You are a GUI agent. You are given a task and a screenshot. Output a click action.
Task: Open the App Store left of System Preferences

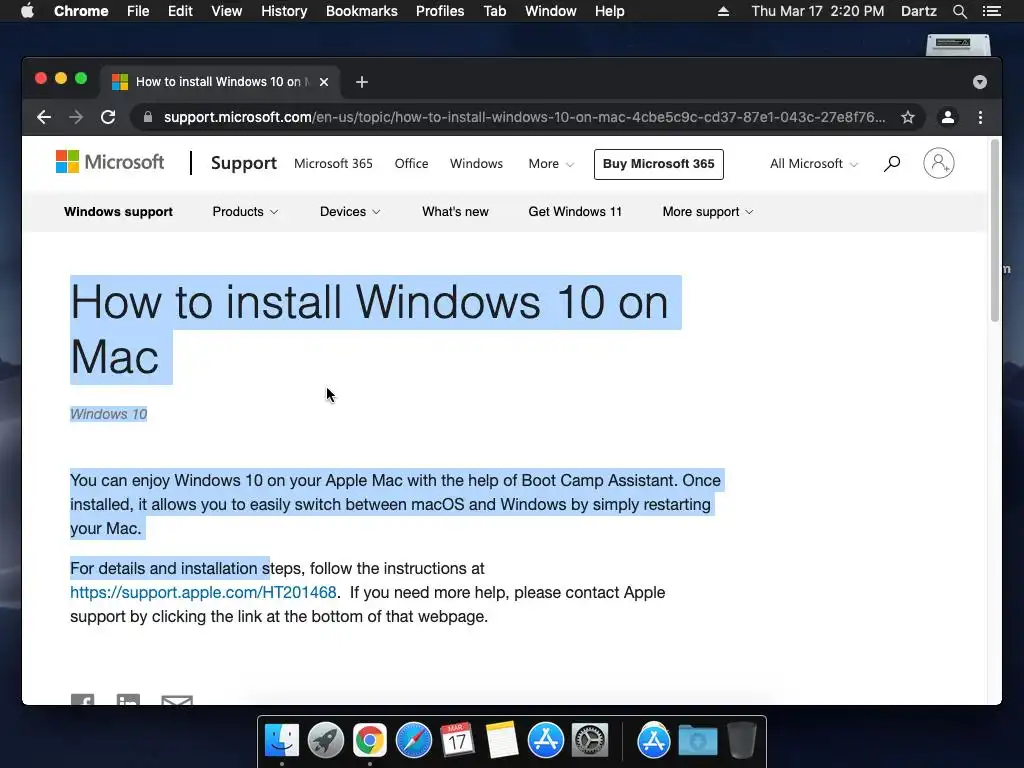pyautogui.click(x=546, y=741)
